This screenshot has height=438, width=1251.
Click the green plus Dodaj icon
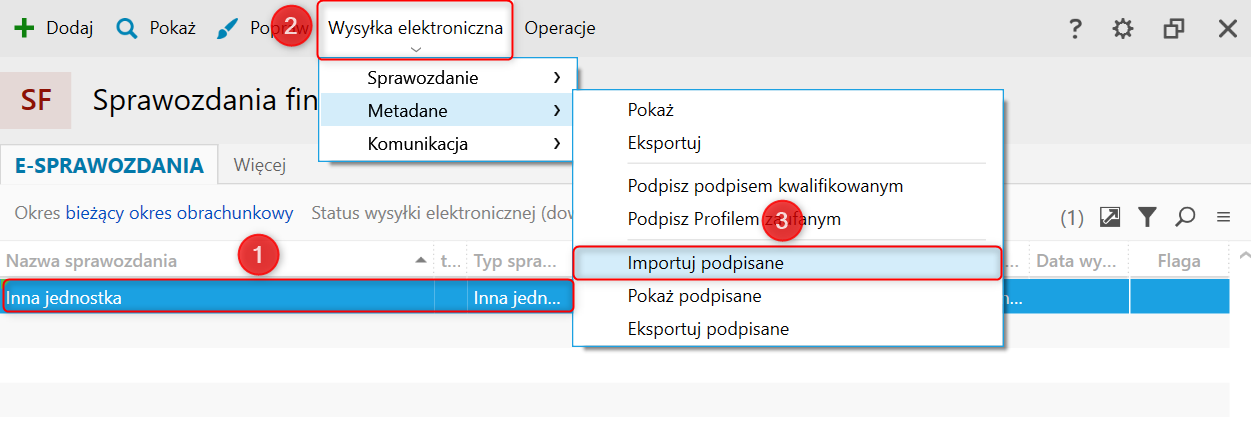tap(24, 28)
